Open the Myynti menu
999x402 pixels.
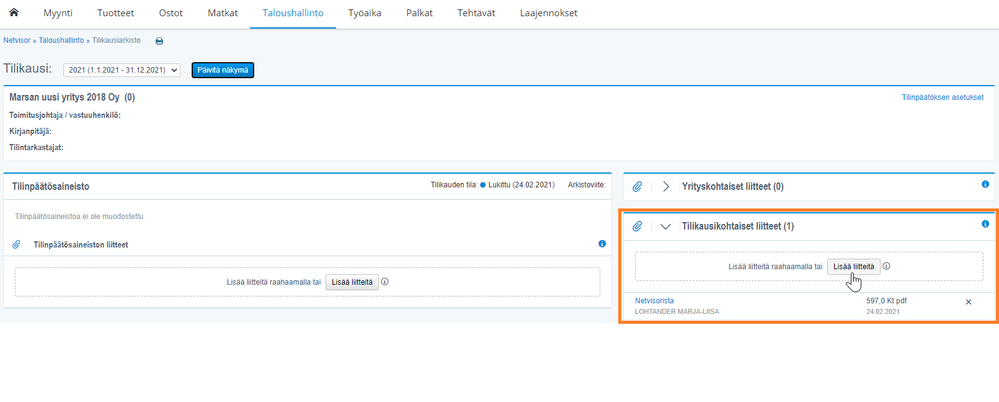[57, 13]
